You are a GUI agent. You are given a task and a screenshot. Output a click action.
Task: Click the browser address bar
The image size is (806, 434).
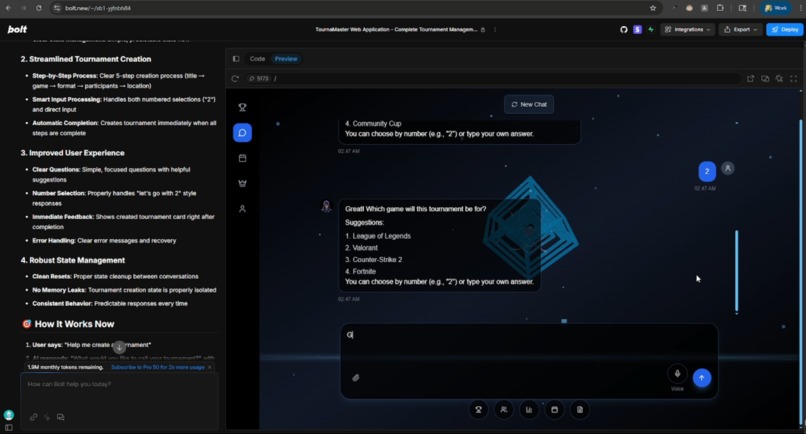click(355, 8)
